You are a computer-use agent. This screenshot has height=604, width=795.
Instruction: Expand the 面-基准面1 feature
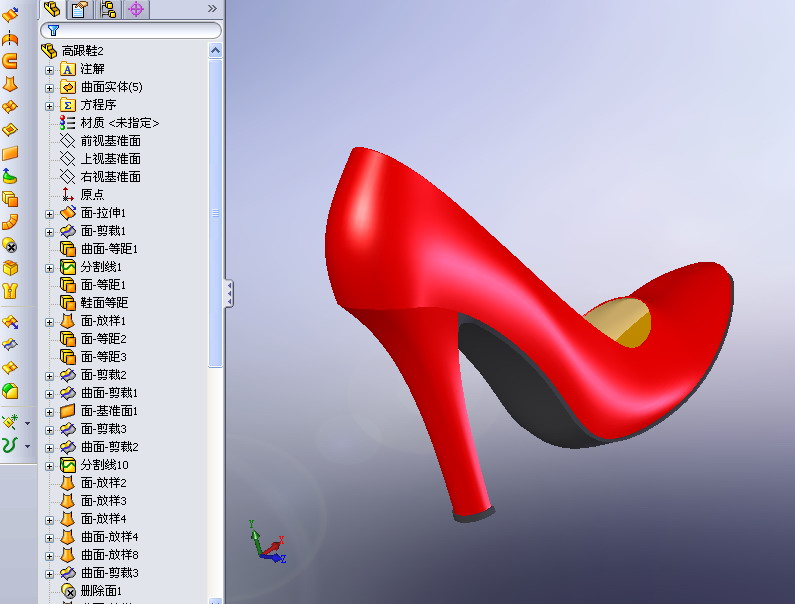click(x=49, y=412)
